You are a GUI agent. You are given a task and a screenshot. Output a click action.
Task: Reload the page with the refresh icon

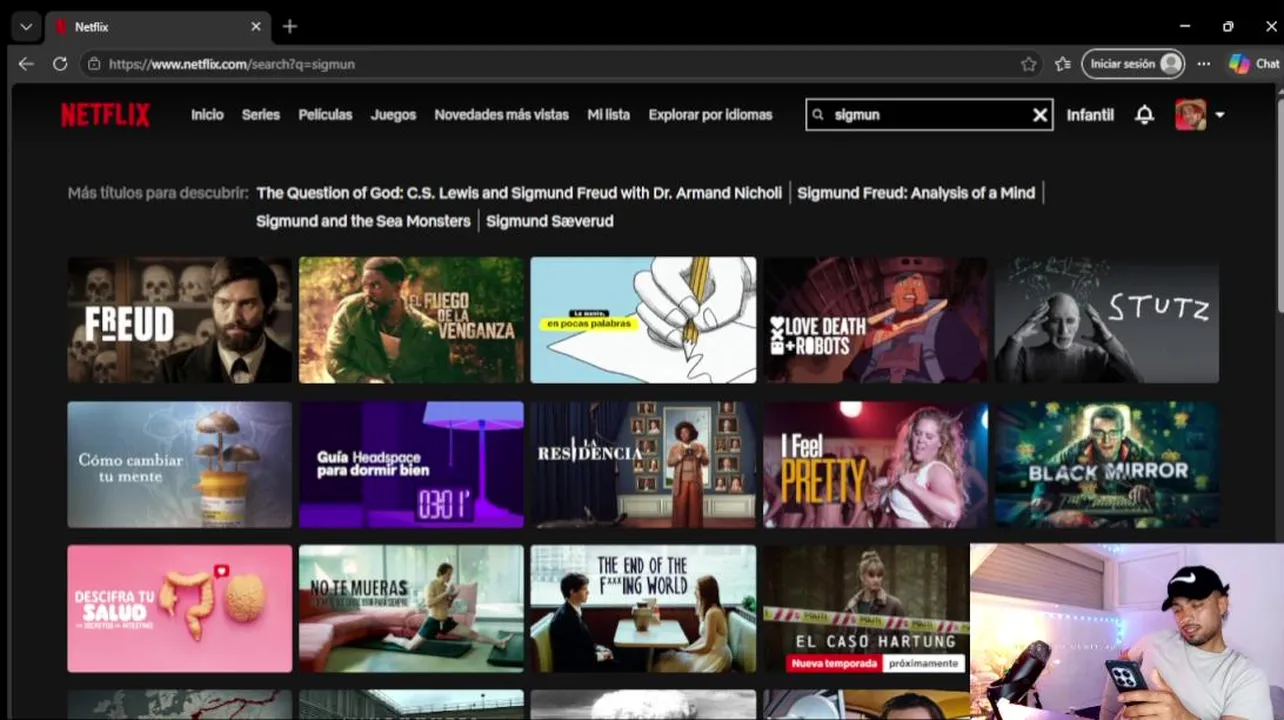pos(60,63)
